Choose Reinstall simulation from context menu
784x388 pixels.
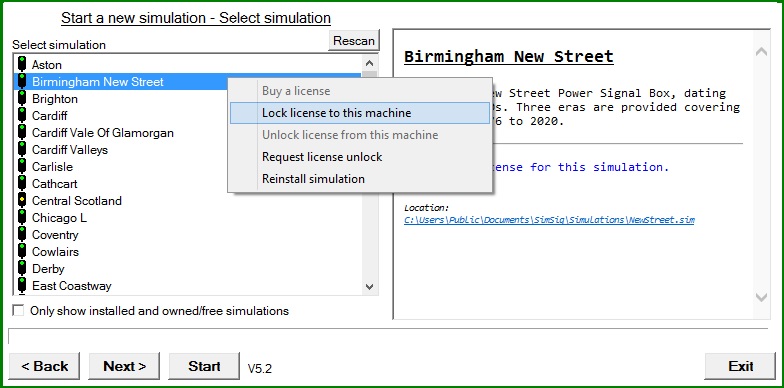(x=360, y=179)
